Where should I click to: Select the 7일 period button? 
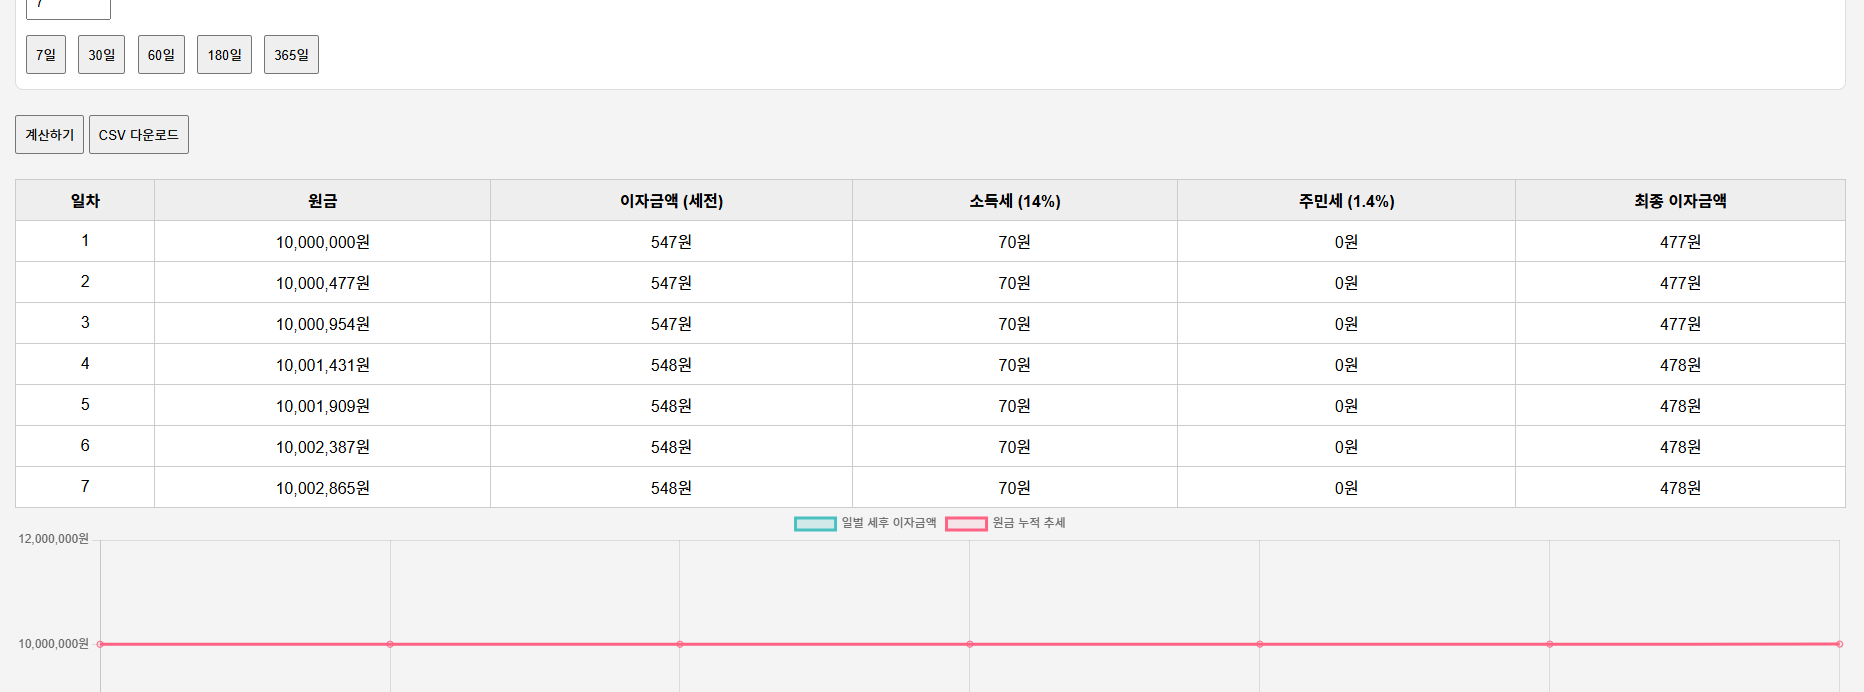tap(46, 55)
